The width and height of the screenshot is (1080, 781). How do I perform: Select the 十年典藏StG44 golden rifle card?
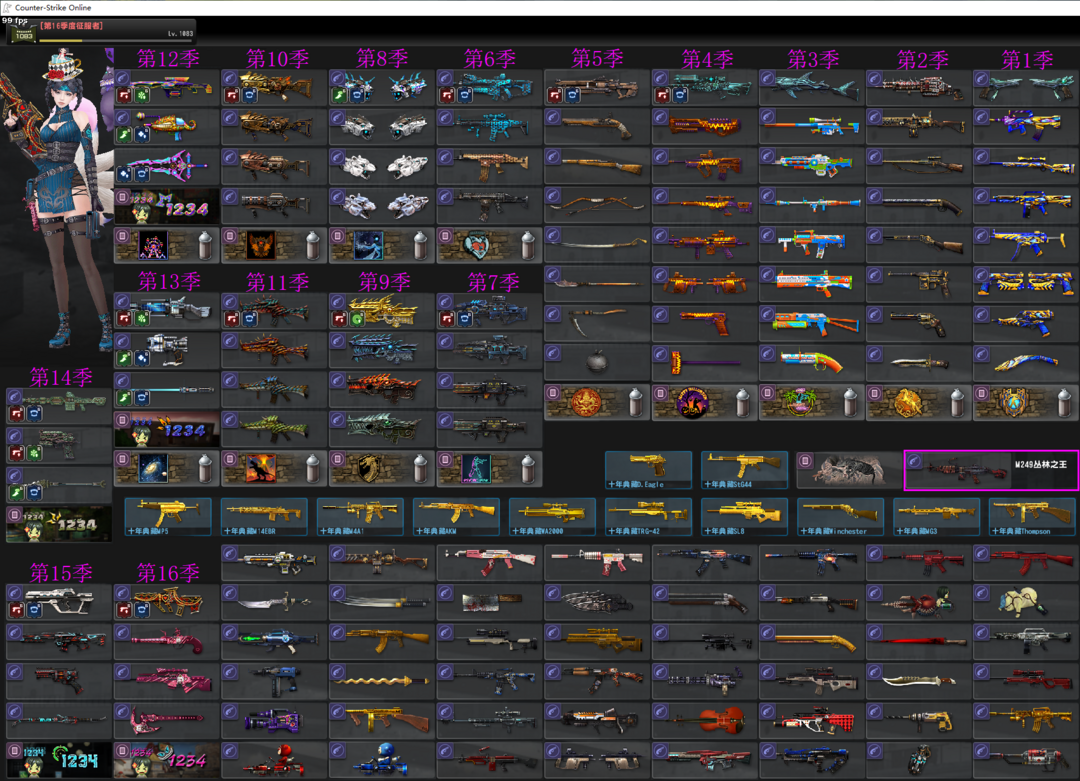point(744,470)
